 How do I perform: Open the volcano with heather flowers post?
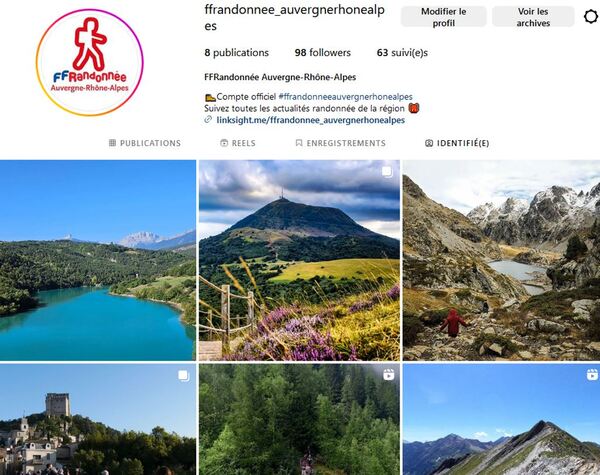[299, 260]
